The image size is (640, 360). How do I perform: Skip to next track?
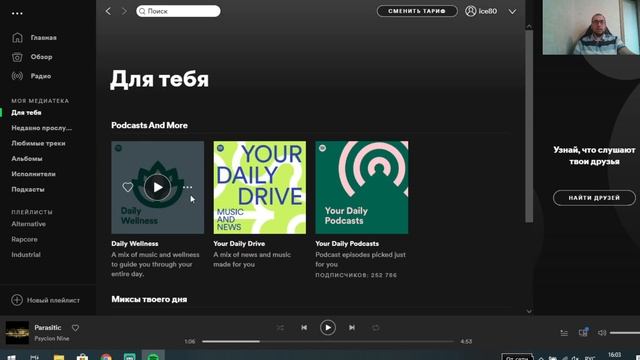tap(352, 327)
